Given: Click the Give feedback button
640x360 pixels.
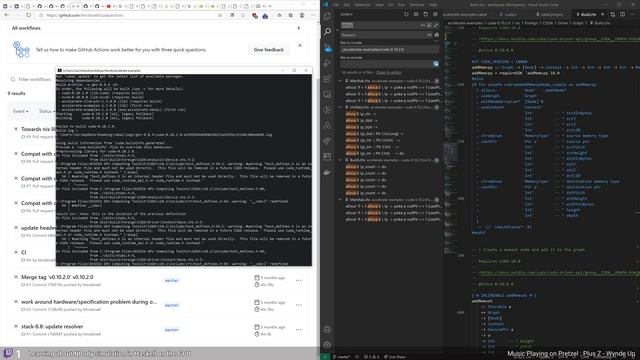Looking at the screenshot, I should (x=268, y=50).
